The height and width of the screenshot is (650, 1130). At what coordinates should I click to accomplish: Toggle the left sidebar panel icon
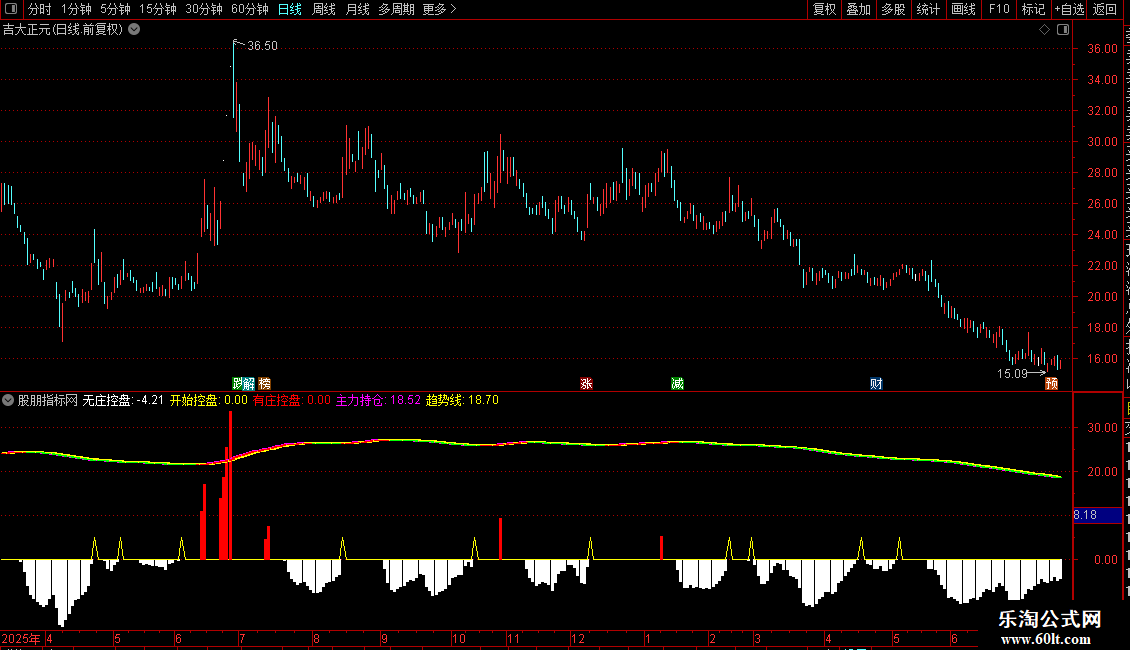(11, 9)
